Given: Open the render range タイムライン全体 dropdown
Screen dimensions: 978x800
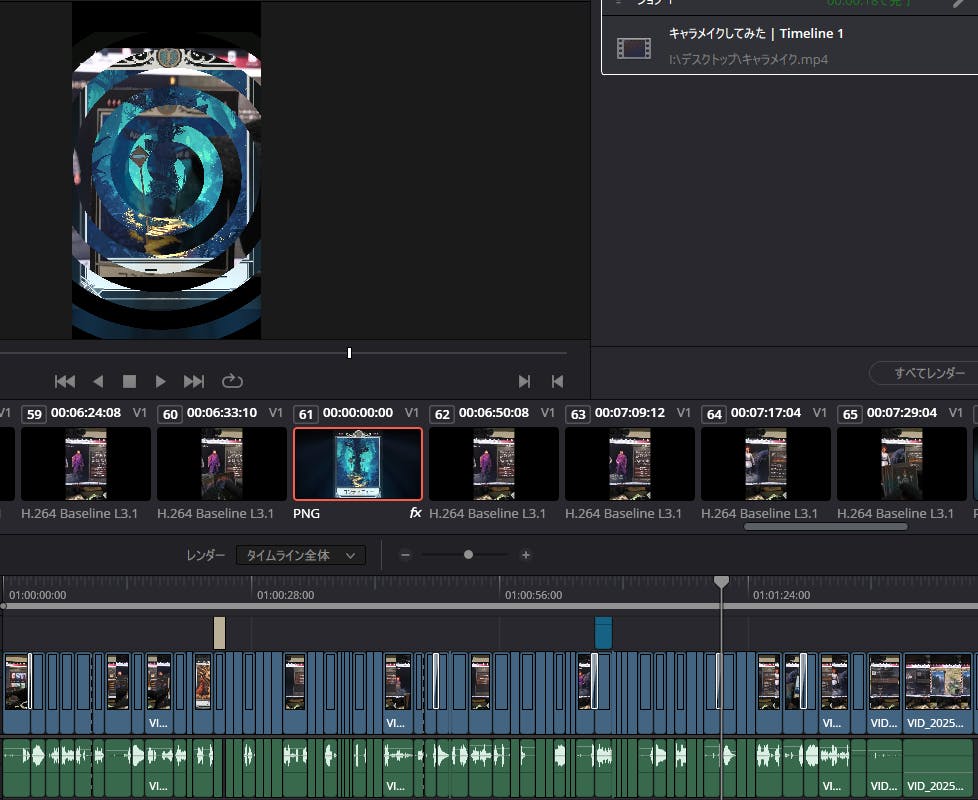Looking at the screenshot, I should [x=301, y=555].
